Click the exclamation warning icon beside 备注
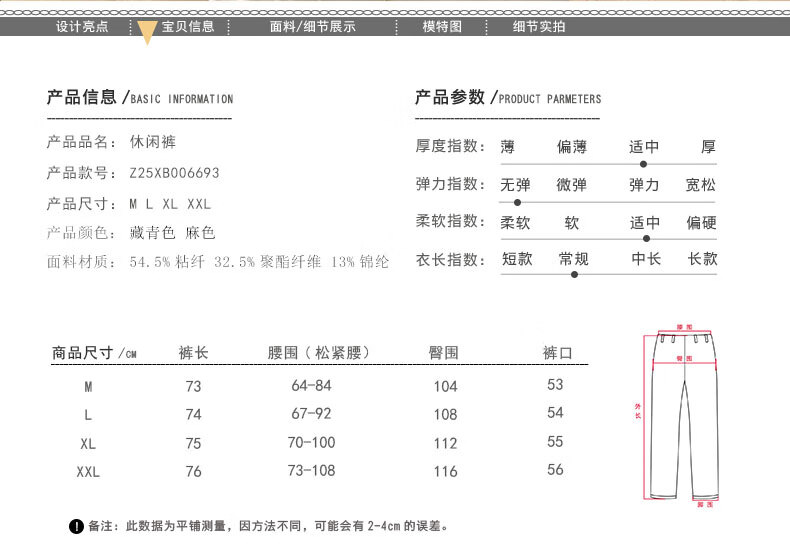790x558 pixels. pyautogui.click(x=76, y=527)
